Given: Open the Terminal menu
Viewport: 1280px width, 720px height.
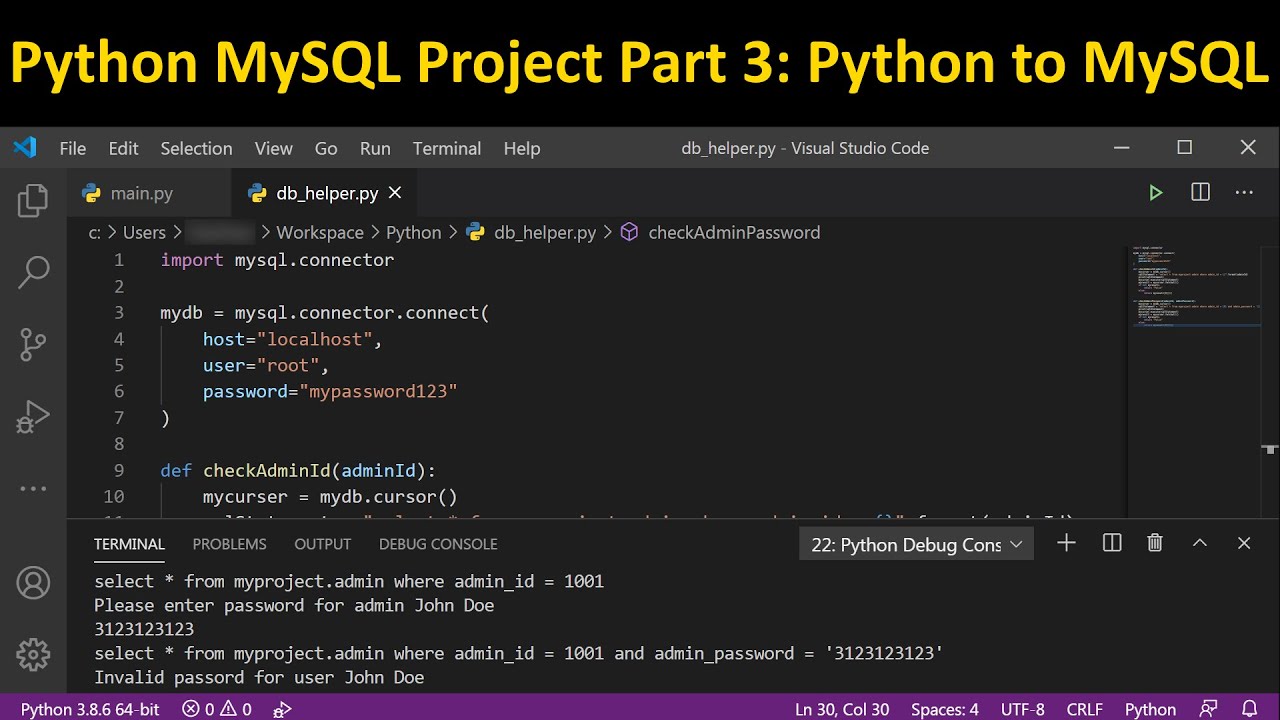Looking at the screenshot, I should point(447,148).
